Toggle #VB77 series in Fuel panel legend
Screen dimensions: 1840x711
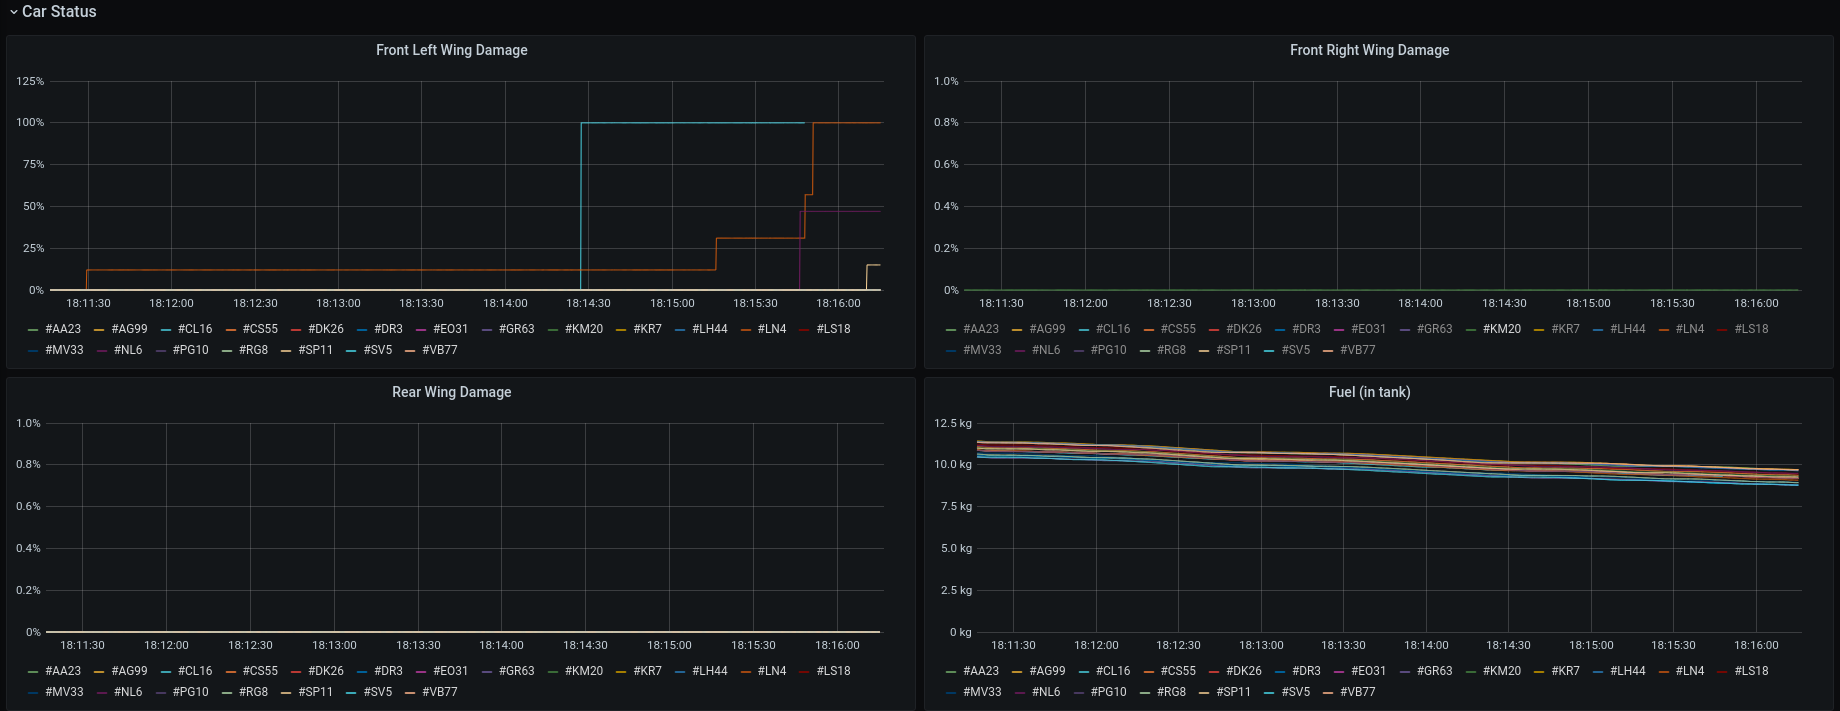1358,692
